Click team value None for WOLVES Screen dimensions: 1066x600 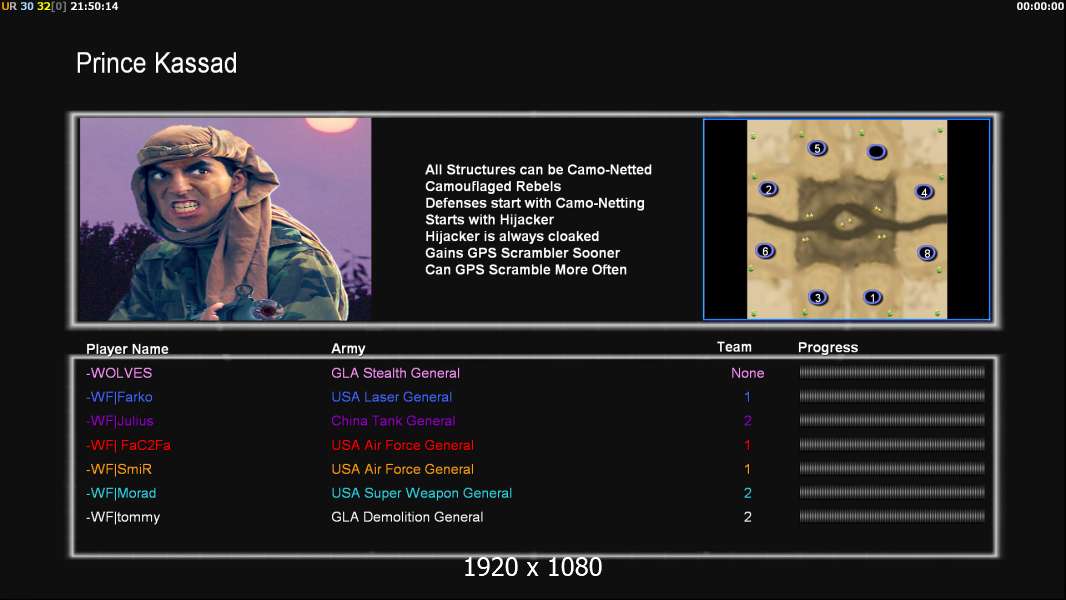pyautogui.click(x=747, y=373)
